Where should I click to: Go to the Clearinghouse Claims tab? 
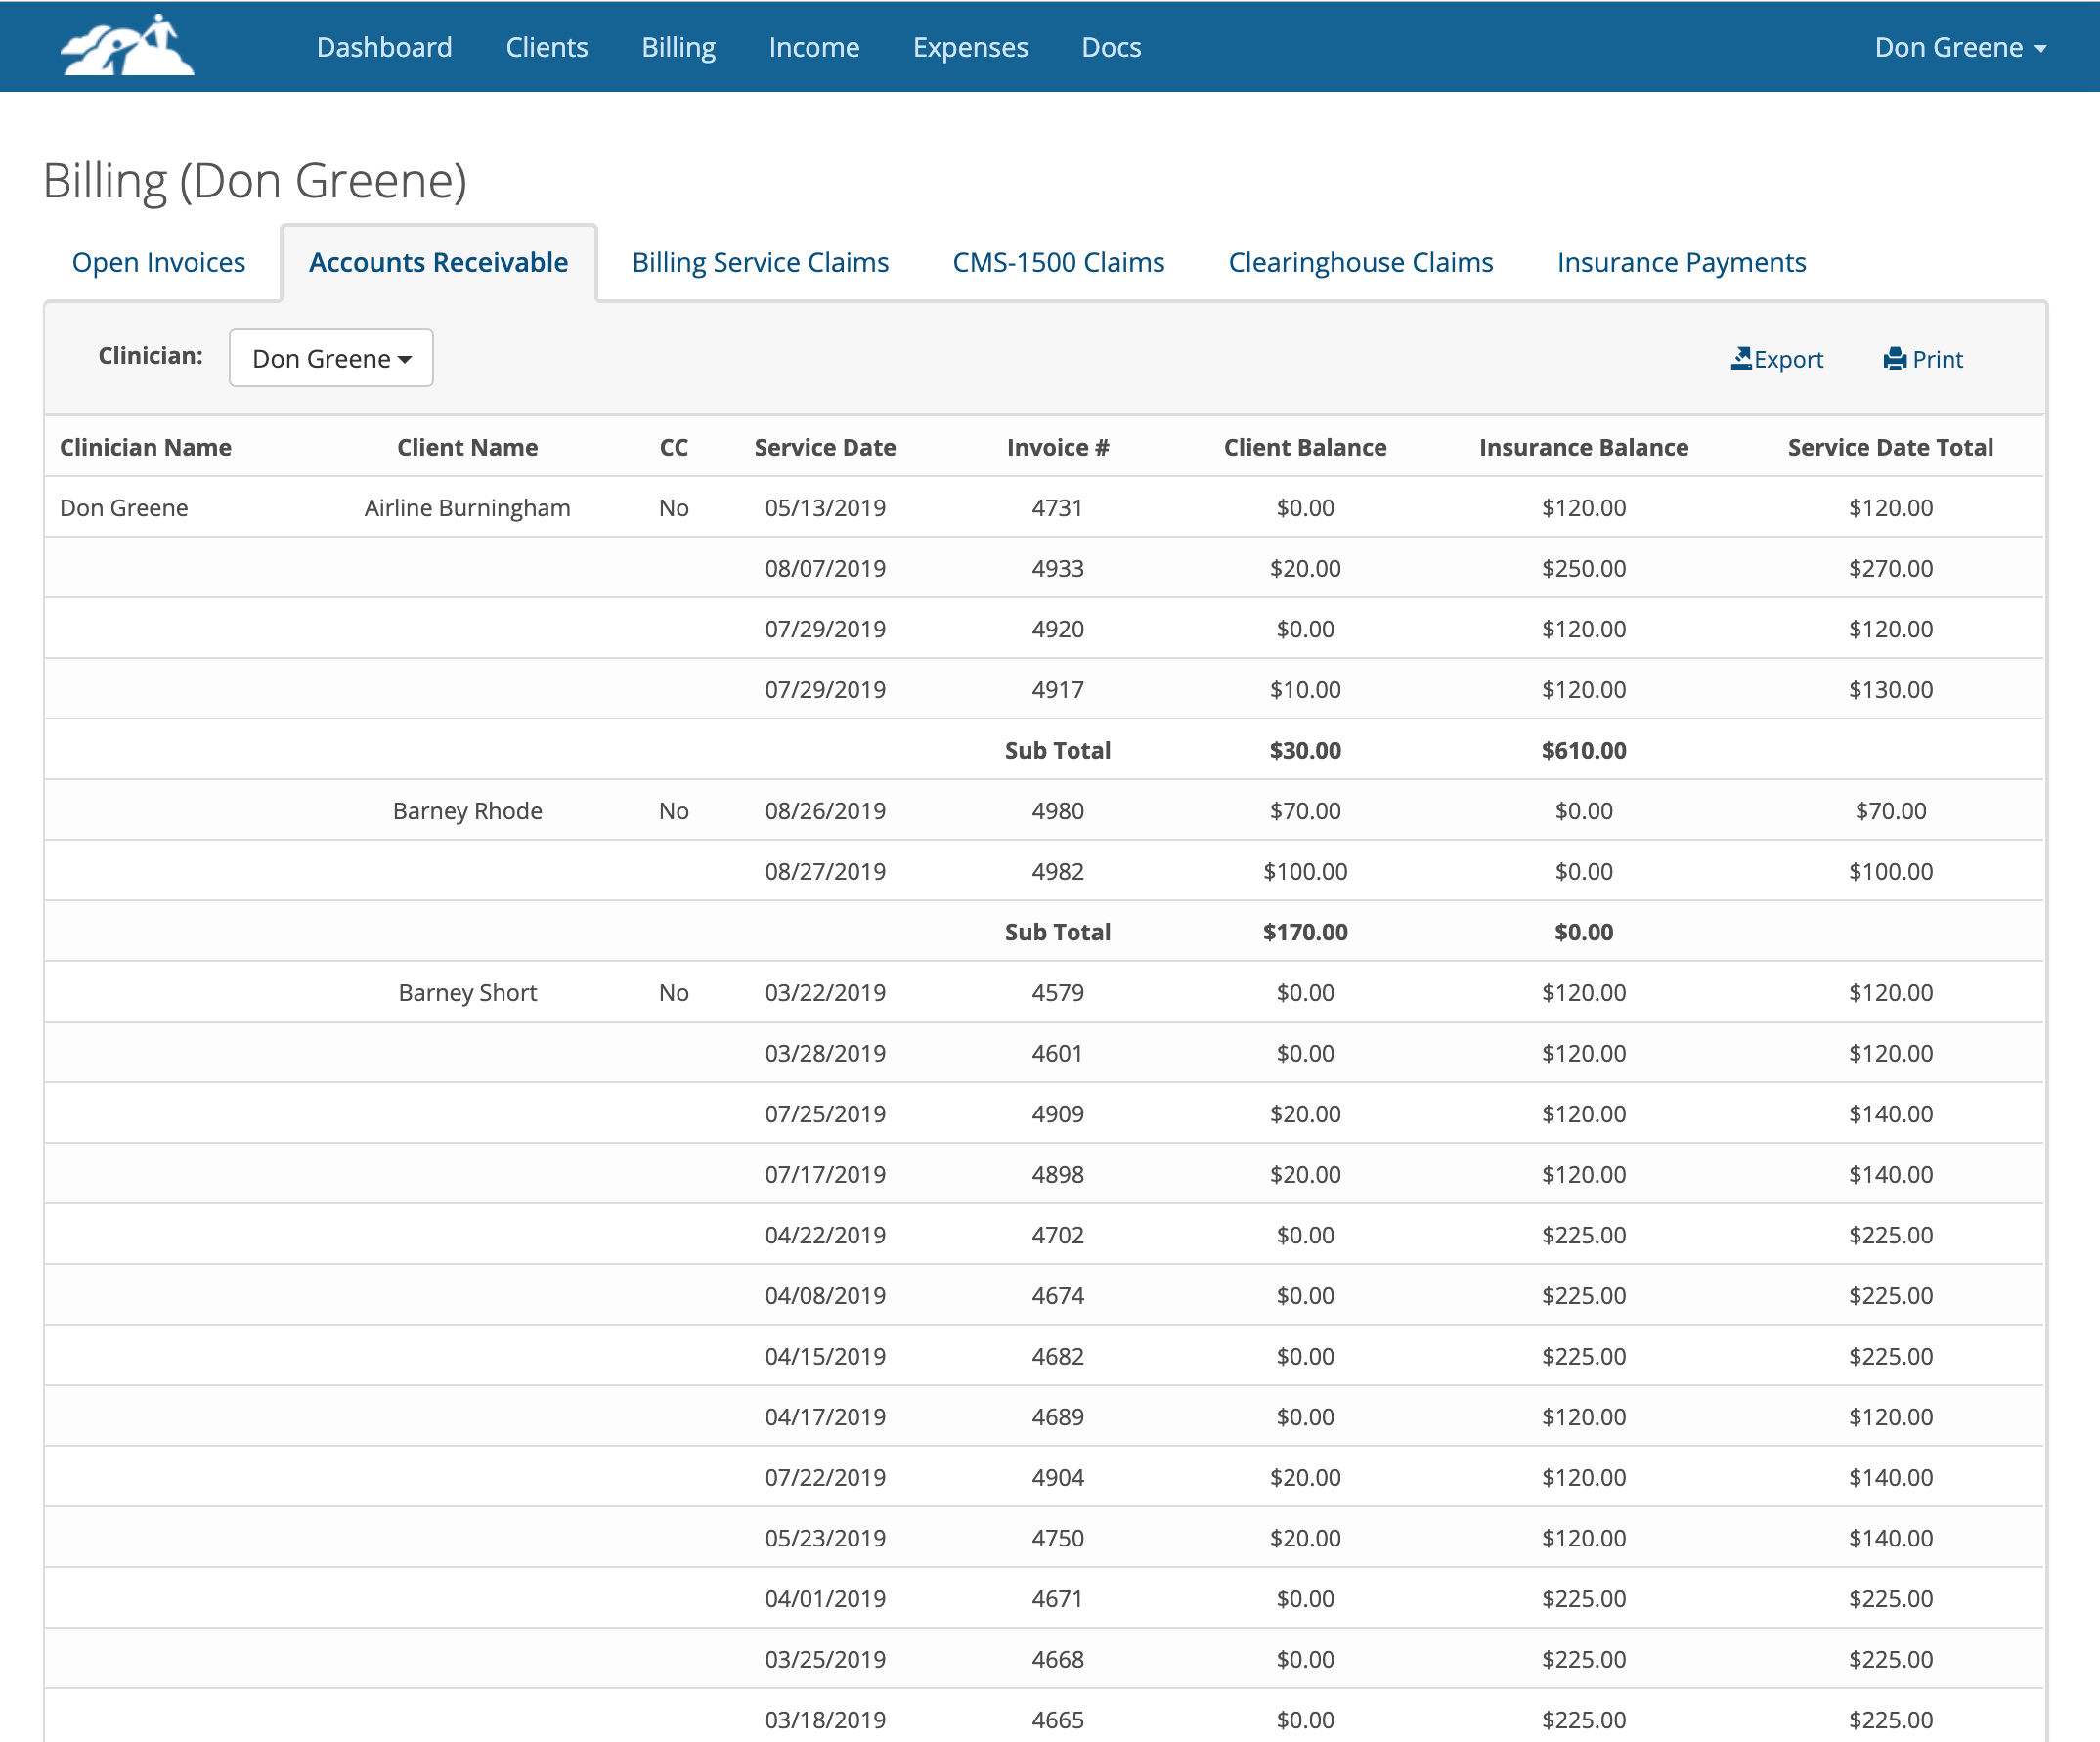click(1359, 262)
